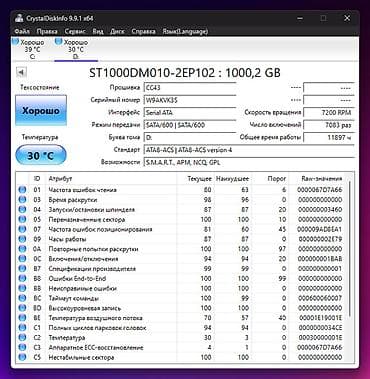
Task: Click status icon for attribute C5
Action: [x=22, y=357]
